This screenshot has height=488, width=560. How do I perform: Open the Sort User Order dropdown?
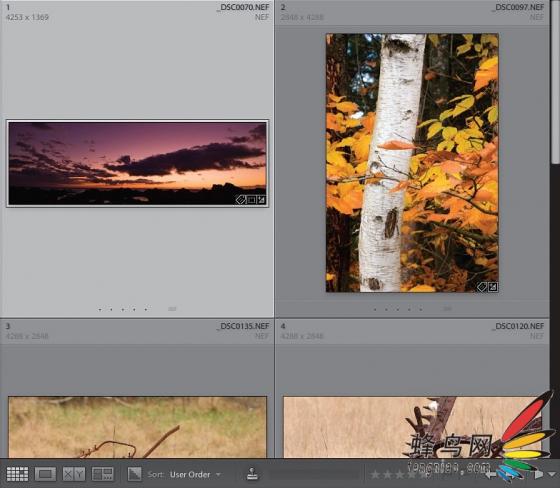pos(195,474)
